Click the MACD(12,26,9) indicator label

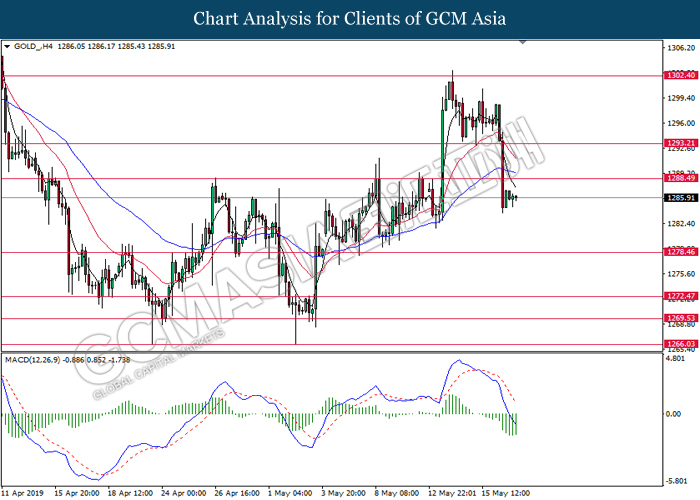pyautogui.click(x=32, y=357)
